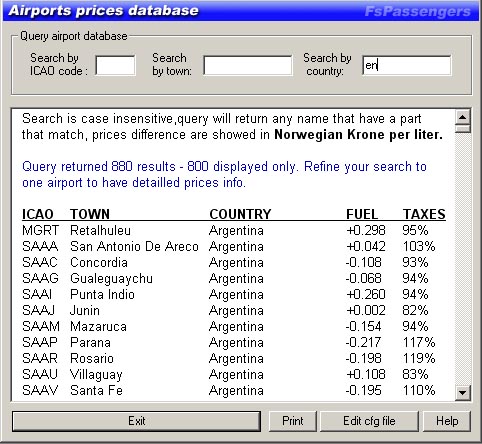Image resolution: width=482 pixels, height=444 pixels.
Task: Select ICAO code SAAI
Action: tap(37, 295)
